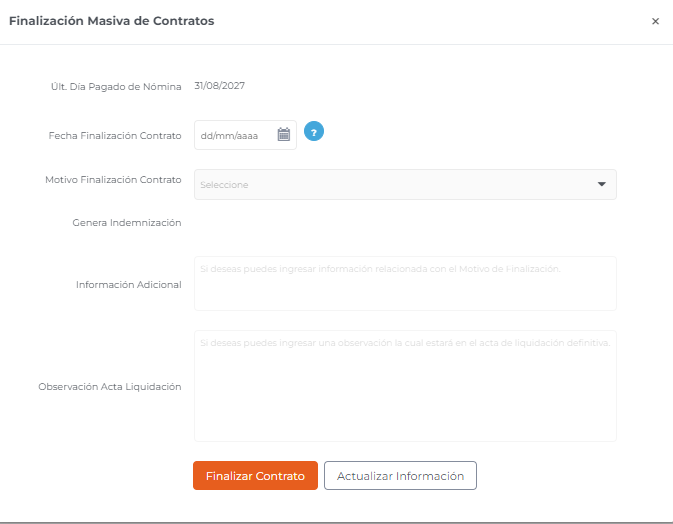This screenshot has width=673, height=524.
Task: Open the calendar picker icon
Action: (284, 134)
